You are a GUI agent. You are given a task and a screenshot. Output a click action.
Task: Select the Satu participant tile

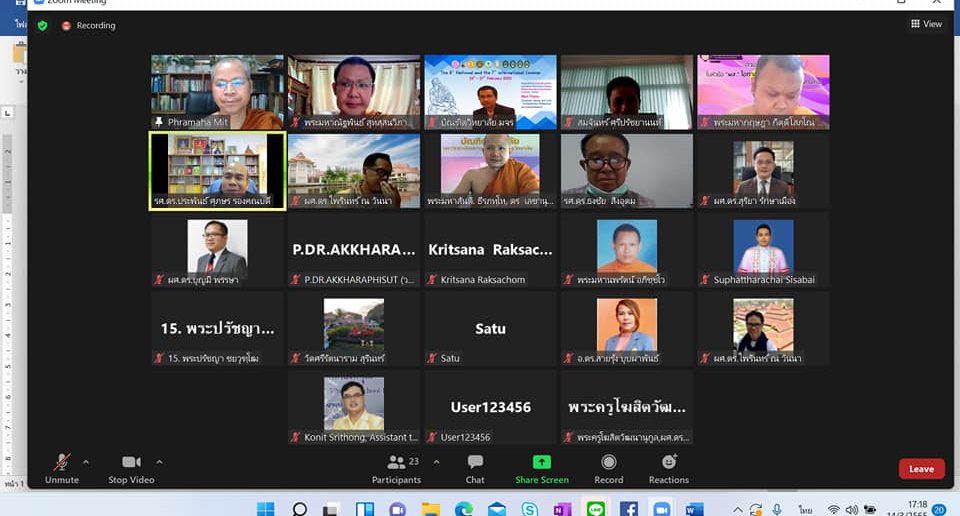(x=490, y=329)
